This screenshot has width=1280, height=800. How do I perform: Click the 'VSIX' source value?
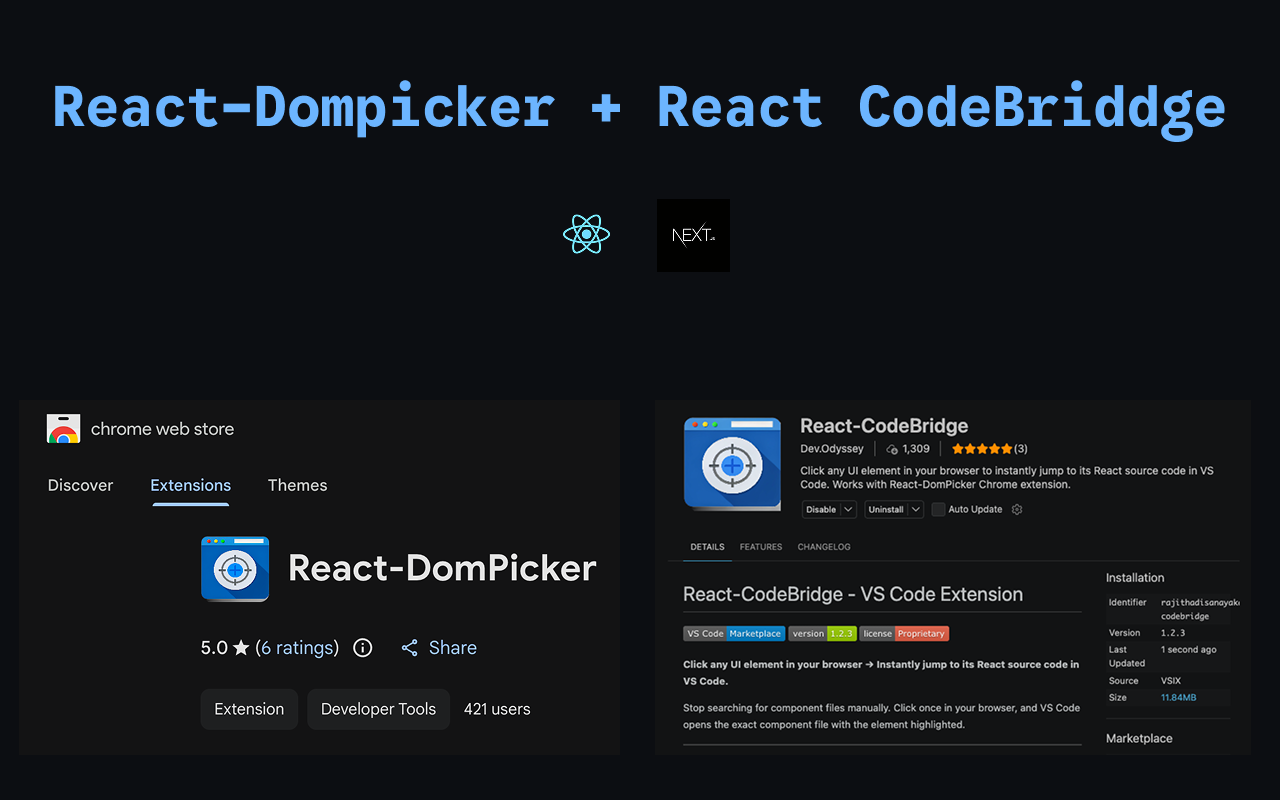1170,681
